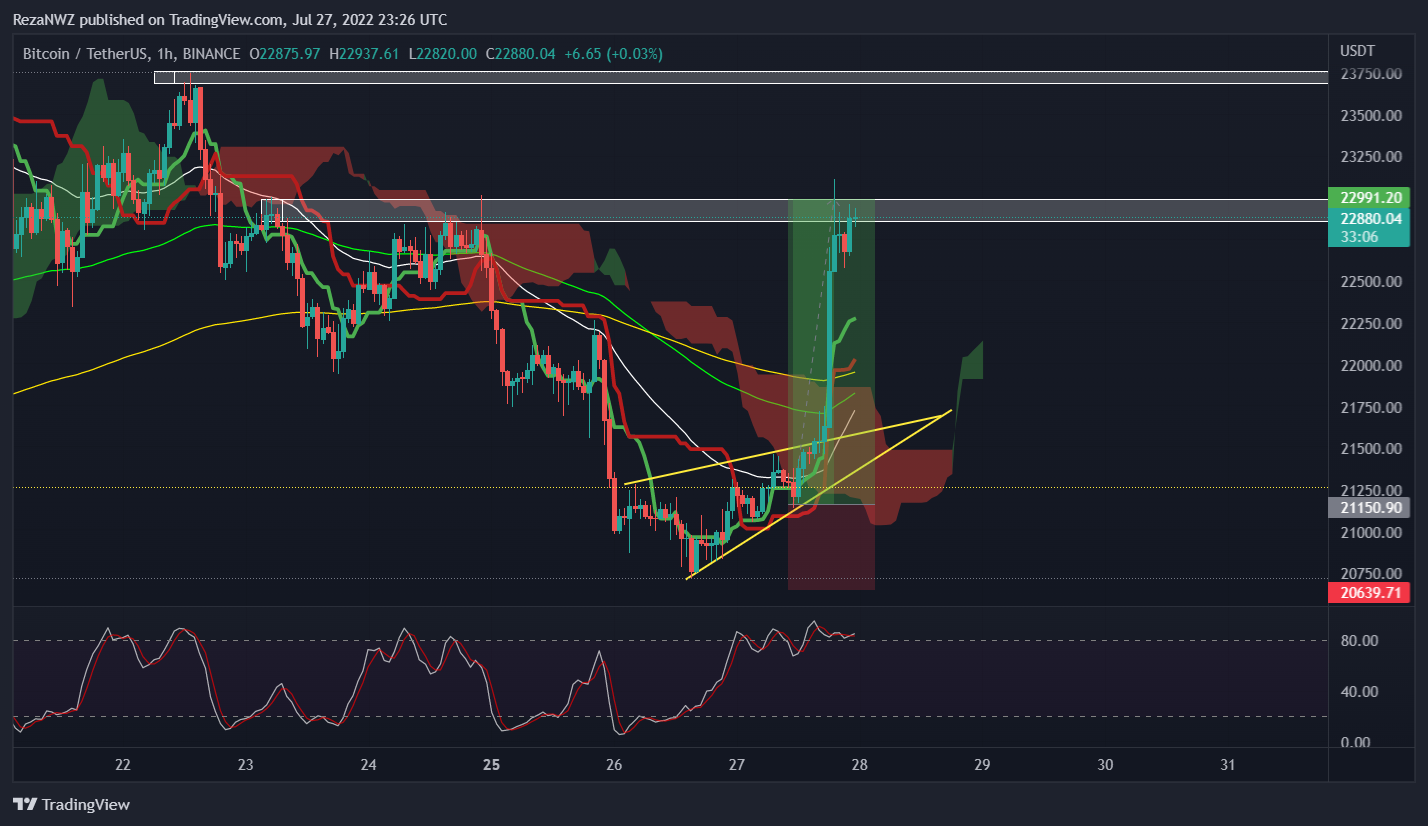The height and width of the screenshot is (826, 1428).
Task: Click the current price label 22880.04
Action: (x=1368, y=218)
